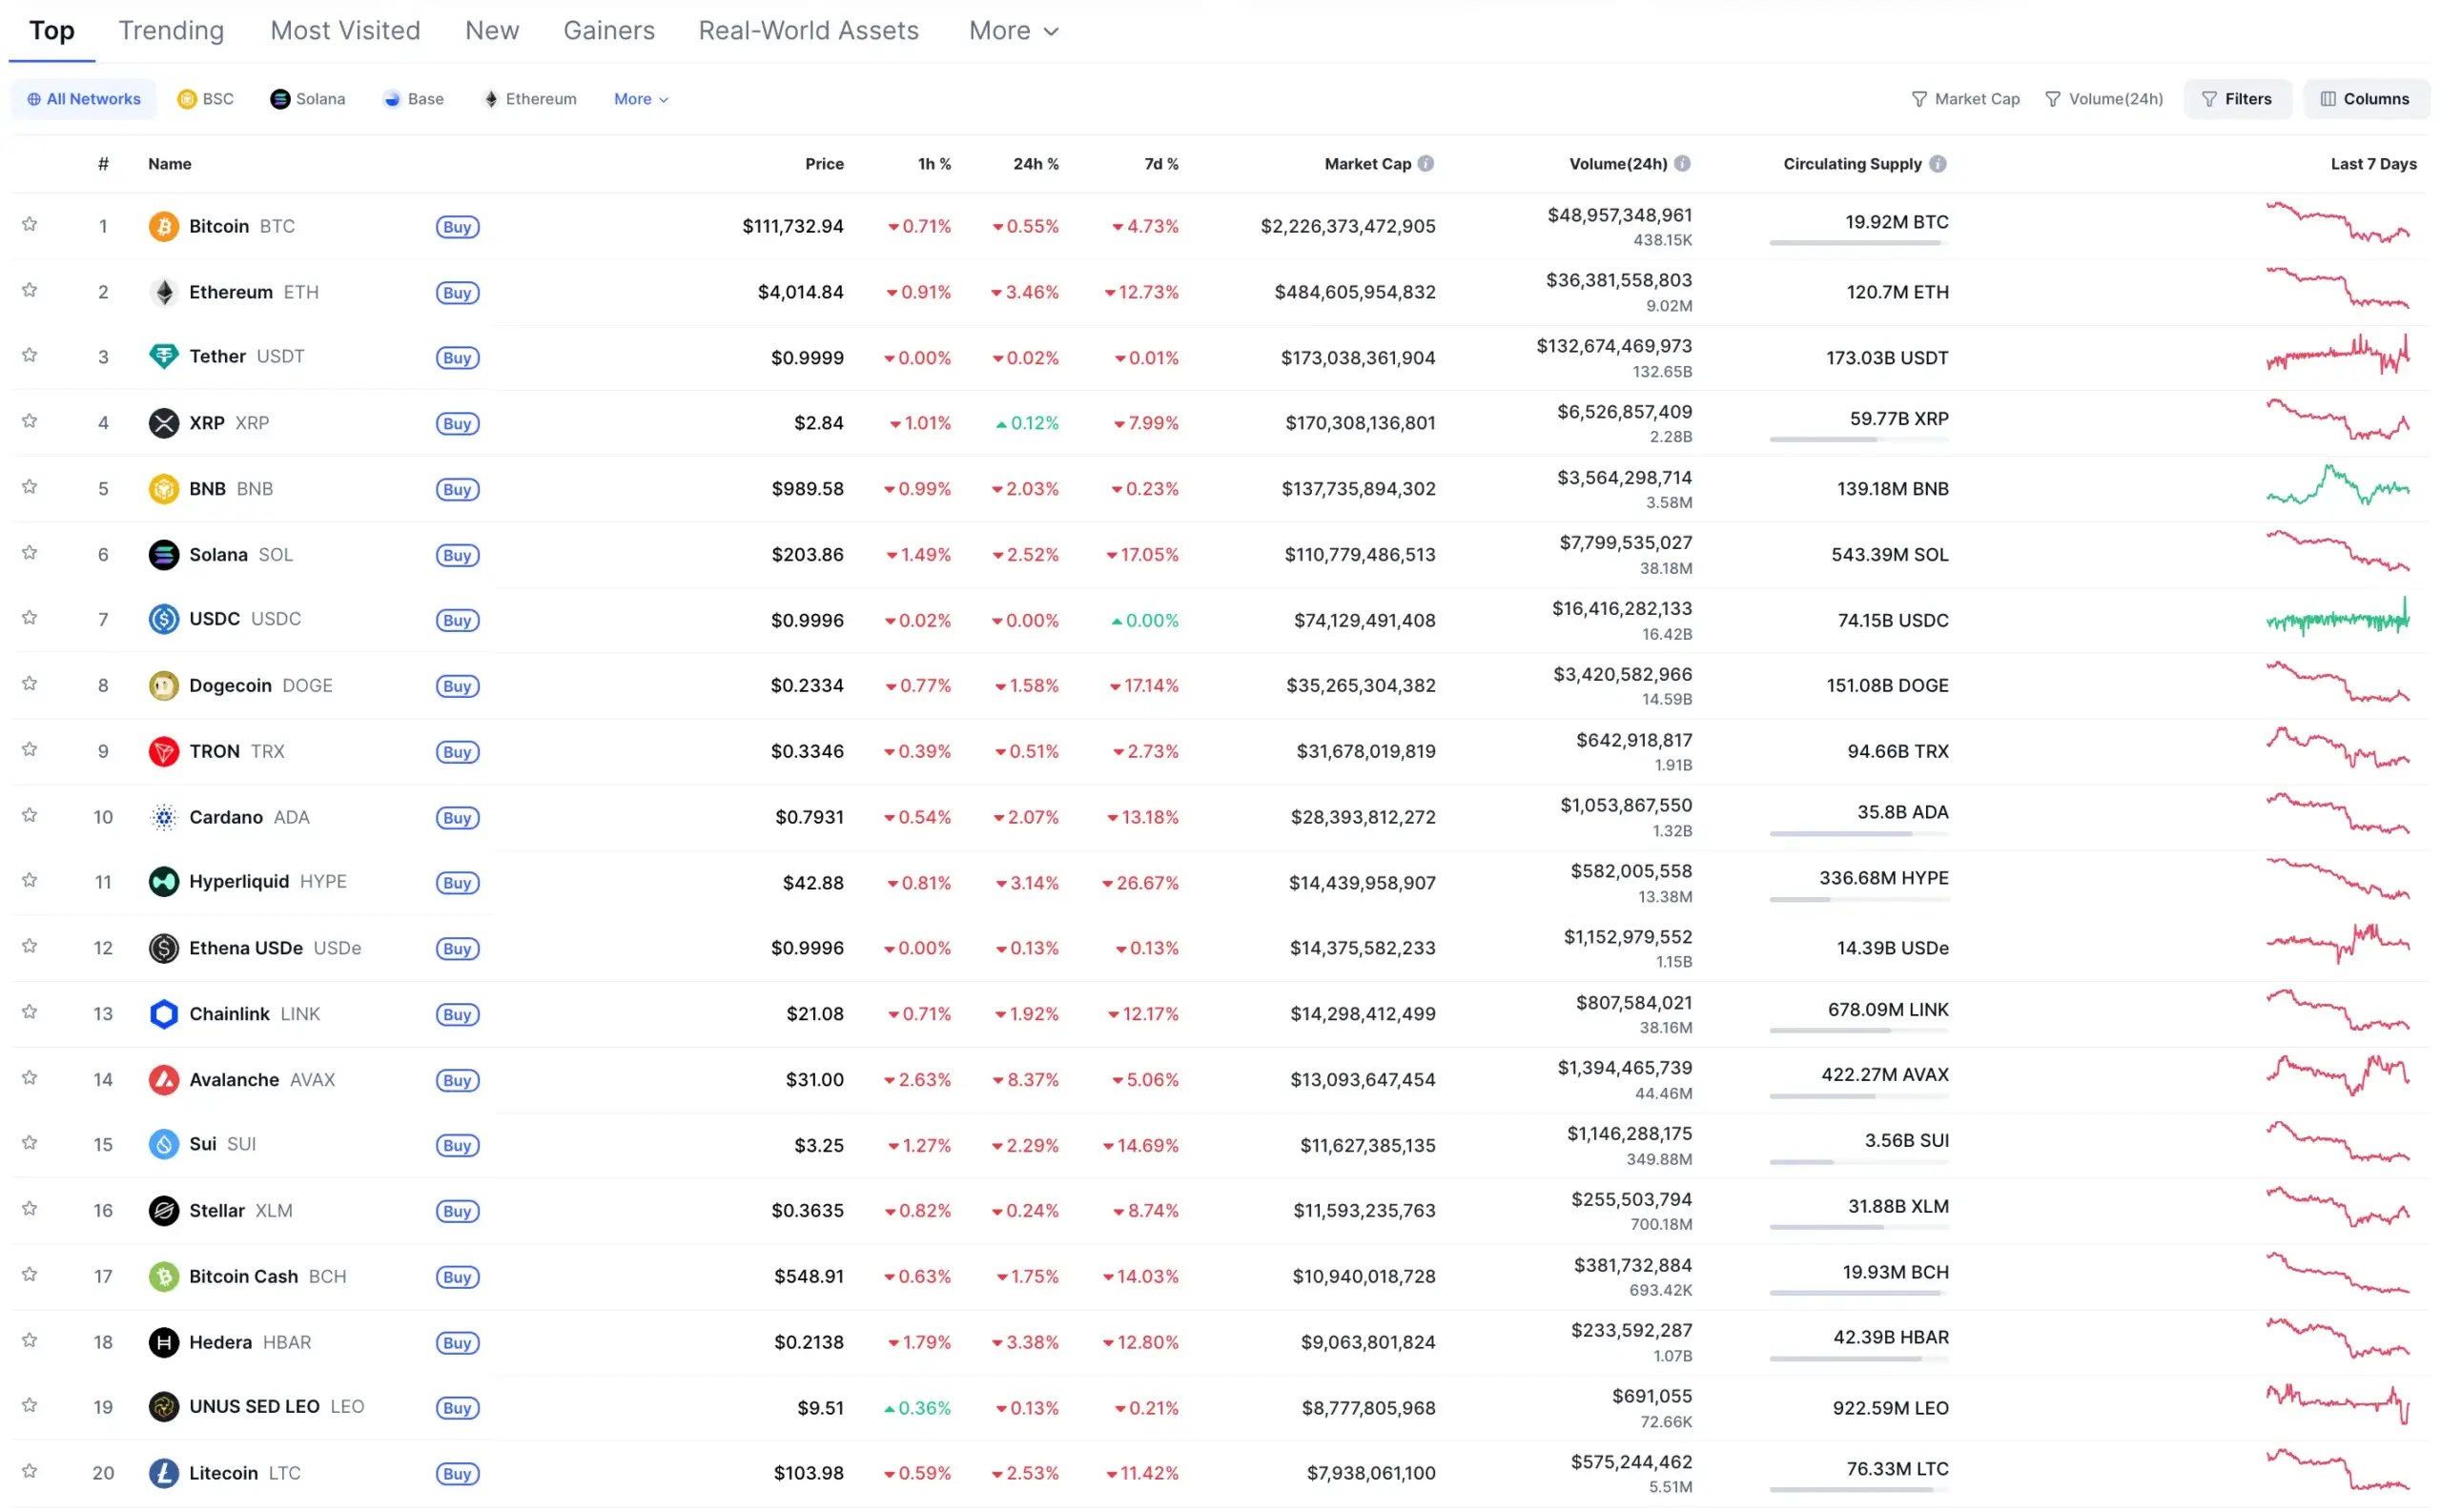Open BNB's last 7 days sparkline chart

[x=2336, y=487]
